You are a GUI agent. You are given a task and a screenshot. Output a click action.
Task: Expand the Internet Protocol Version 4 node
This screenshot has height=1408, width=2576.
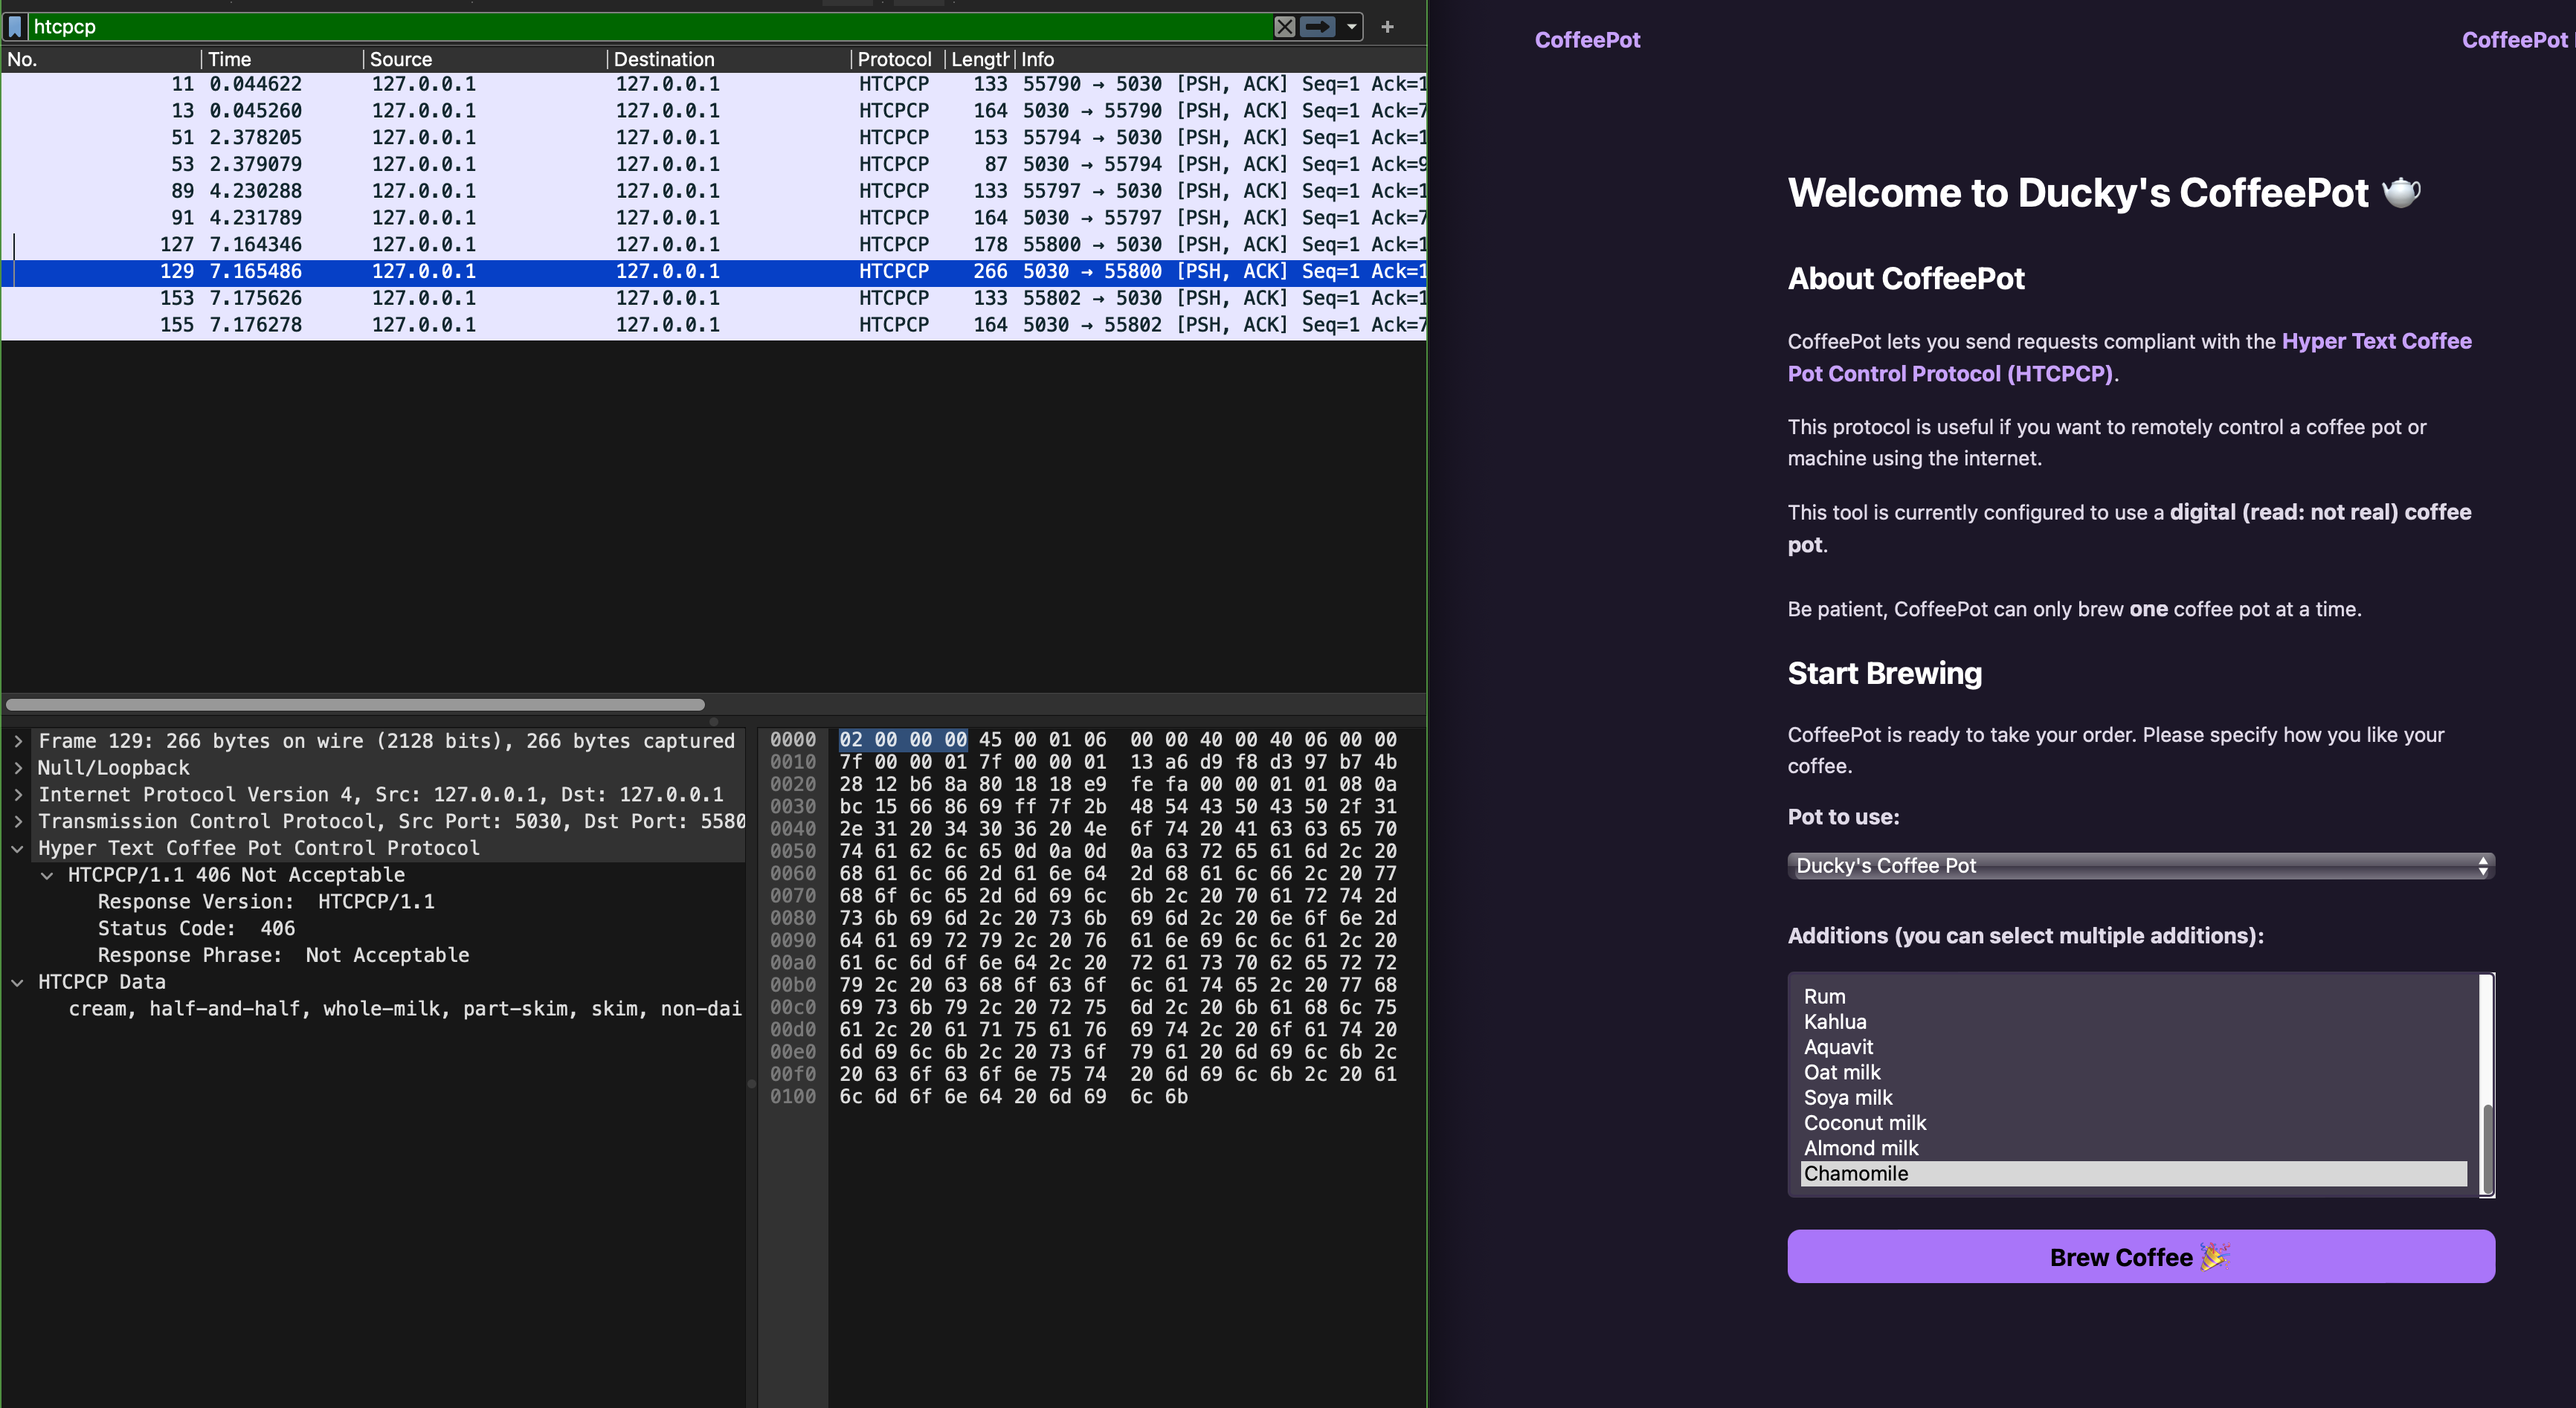click(18, 795)
